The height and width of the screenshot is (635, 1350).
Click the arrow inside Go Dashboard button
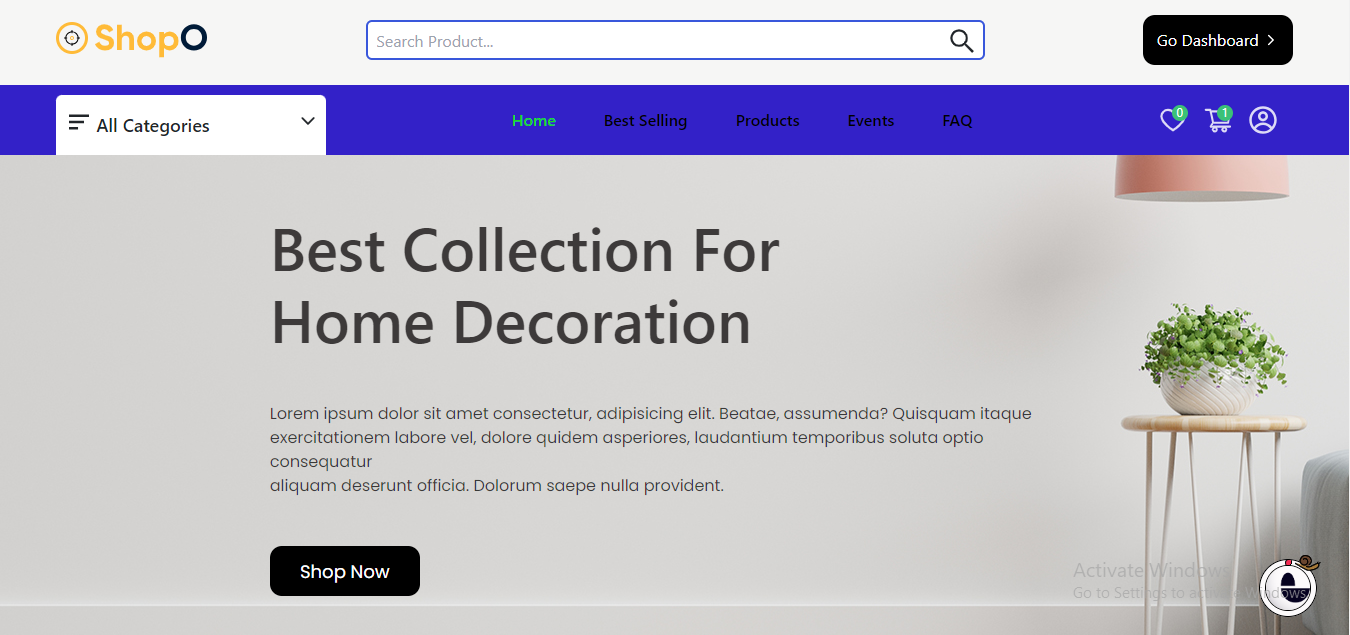[x=1271, y=41]
